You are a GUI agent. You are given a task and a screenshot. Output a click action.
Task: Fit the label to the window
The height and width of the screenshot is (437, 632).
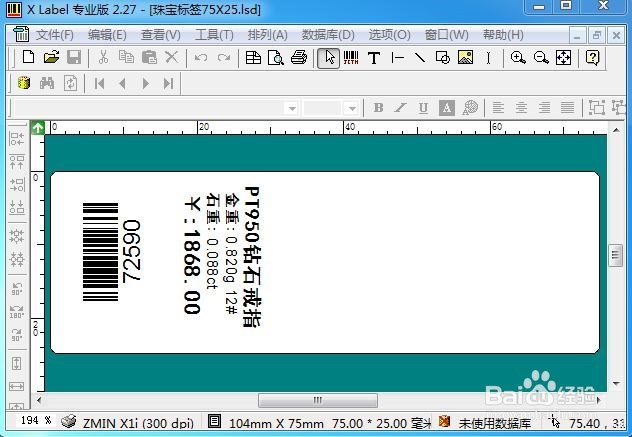pyautogui.click(x=563, y=58)
